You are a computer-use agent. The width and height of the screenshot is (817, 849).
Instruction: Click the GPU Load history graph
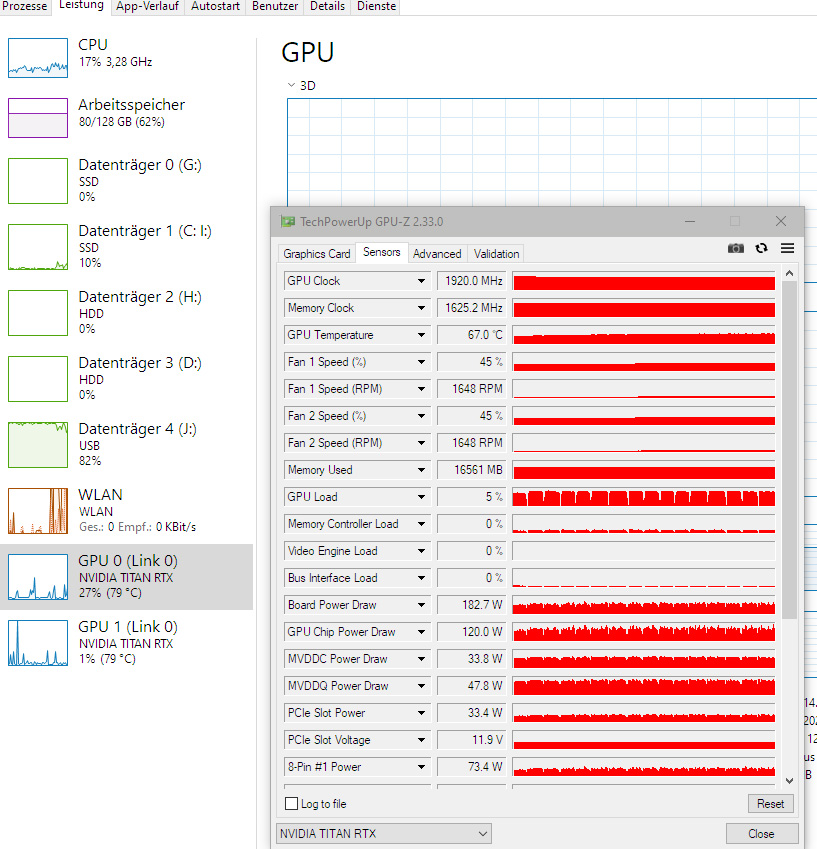pos(644,497)
